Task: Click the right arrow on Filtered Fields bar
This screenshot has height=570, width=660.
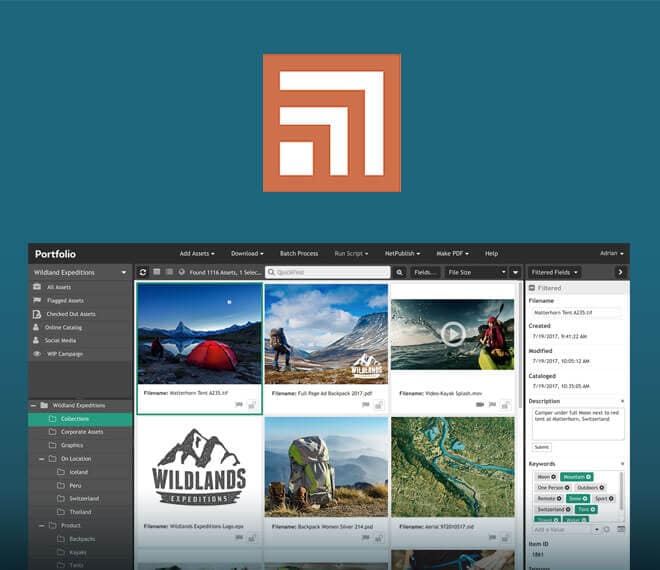Action: click(x=620, y=272)
